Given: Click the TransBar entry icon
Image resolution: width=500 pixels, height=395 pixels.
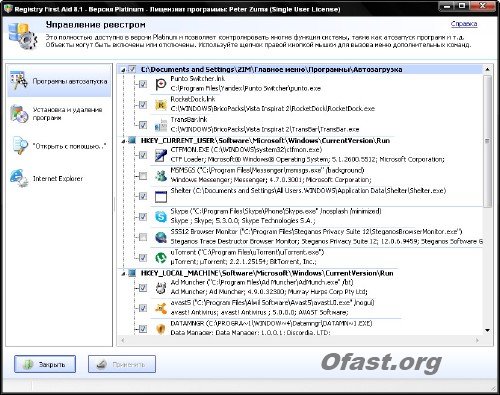Looking at the screenshot, I should point(161,125).
